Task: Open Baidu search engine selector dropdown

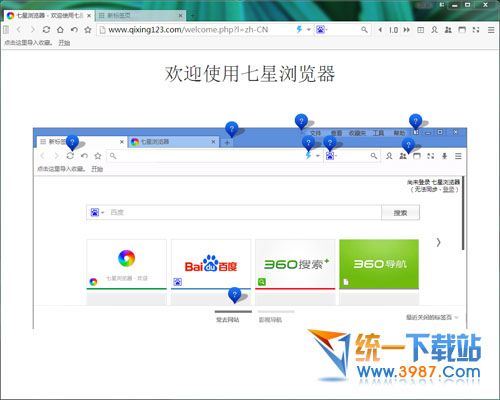Action: tap(322, 30)
